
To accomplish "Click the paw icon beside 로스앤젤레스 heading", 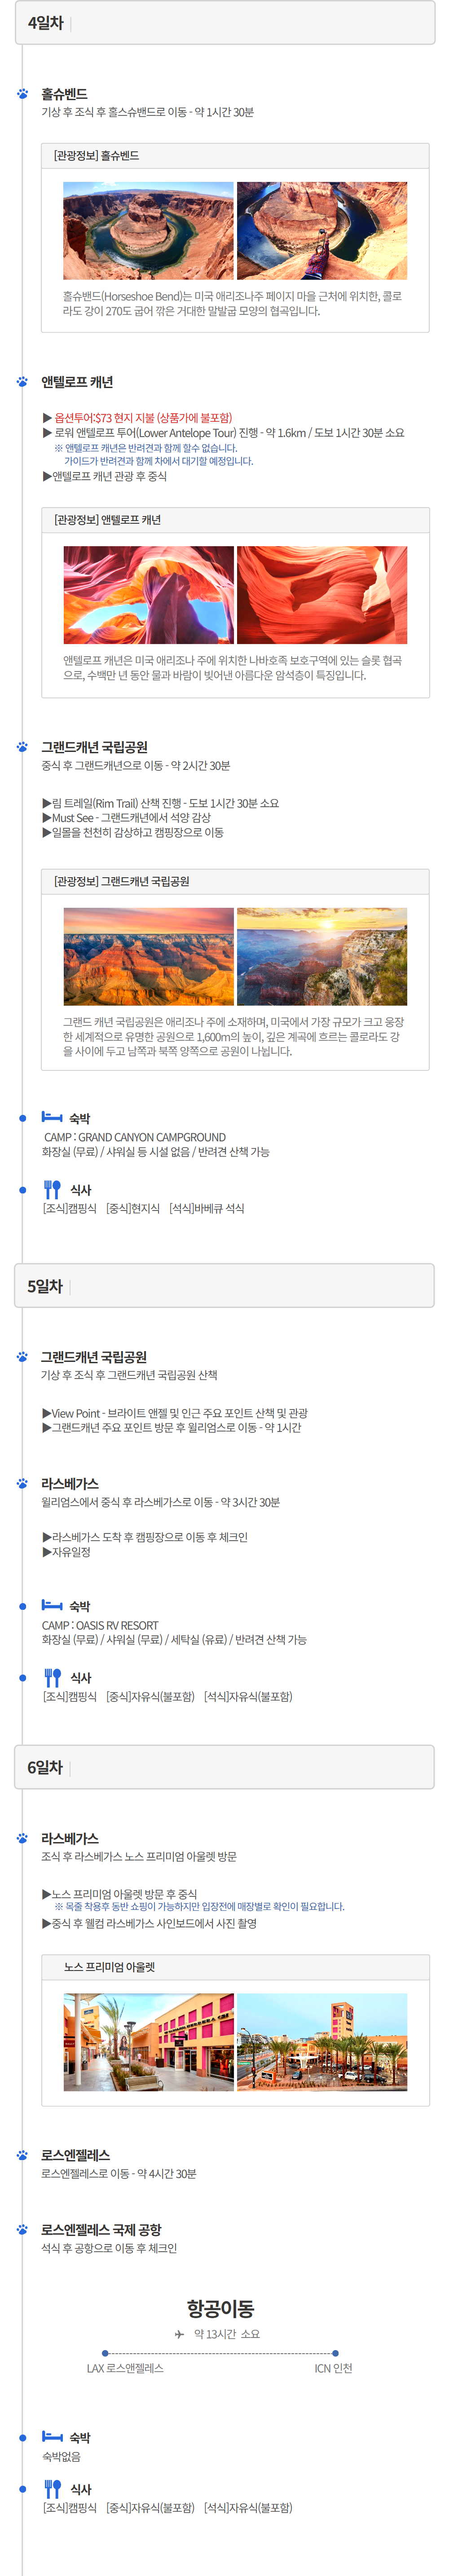I will 22,2155.
